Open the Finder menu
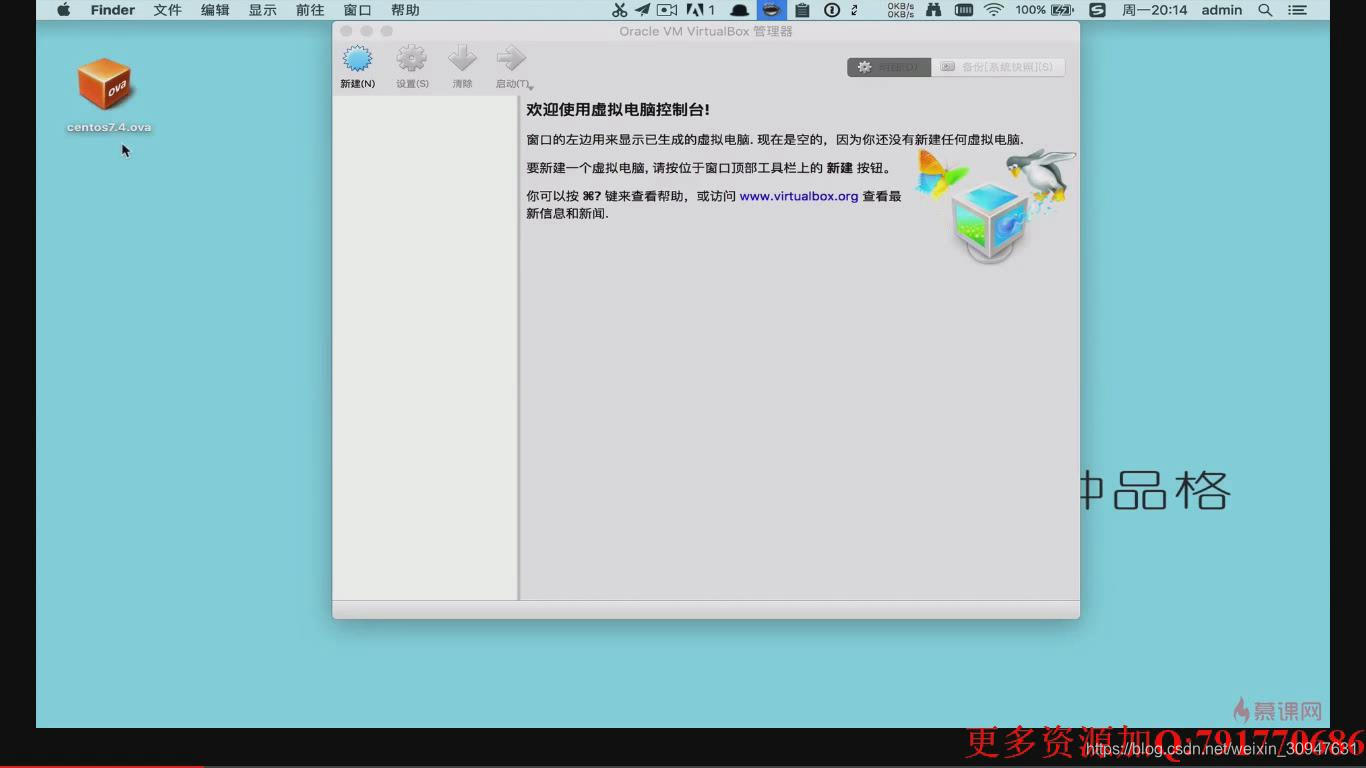Viewport: 1366px width, 768px height. [113, 10]
